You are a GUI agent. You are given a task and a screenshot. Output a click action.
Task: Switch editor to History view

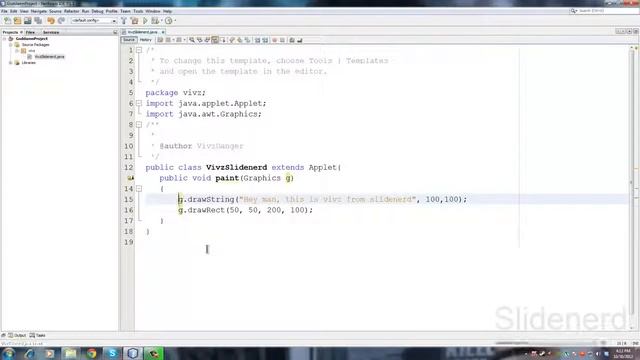[x=146, y=40]
